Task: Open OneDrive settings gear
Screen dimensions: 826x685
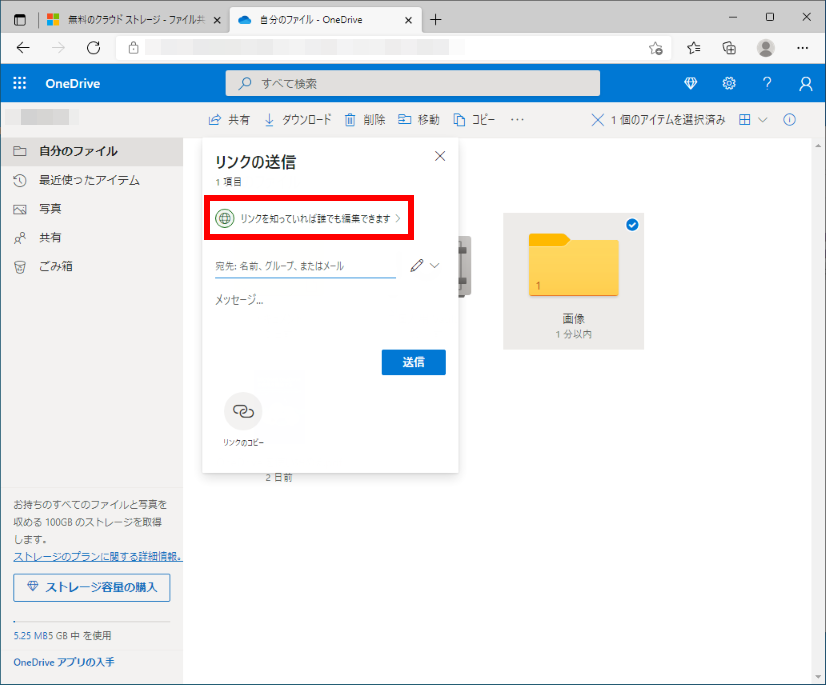Action: (729, 83)
